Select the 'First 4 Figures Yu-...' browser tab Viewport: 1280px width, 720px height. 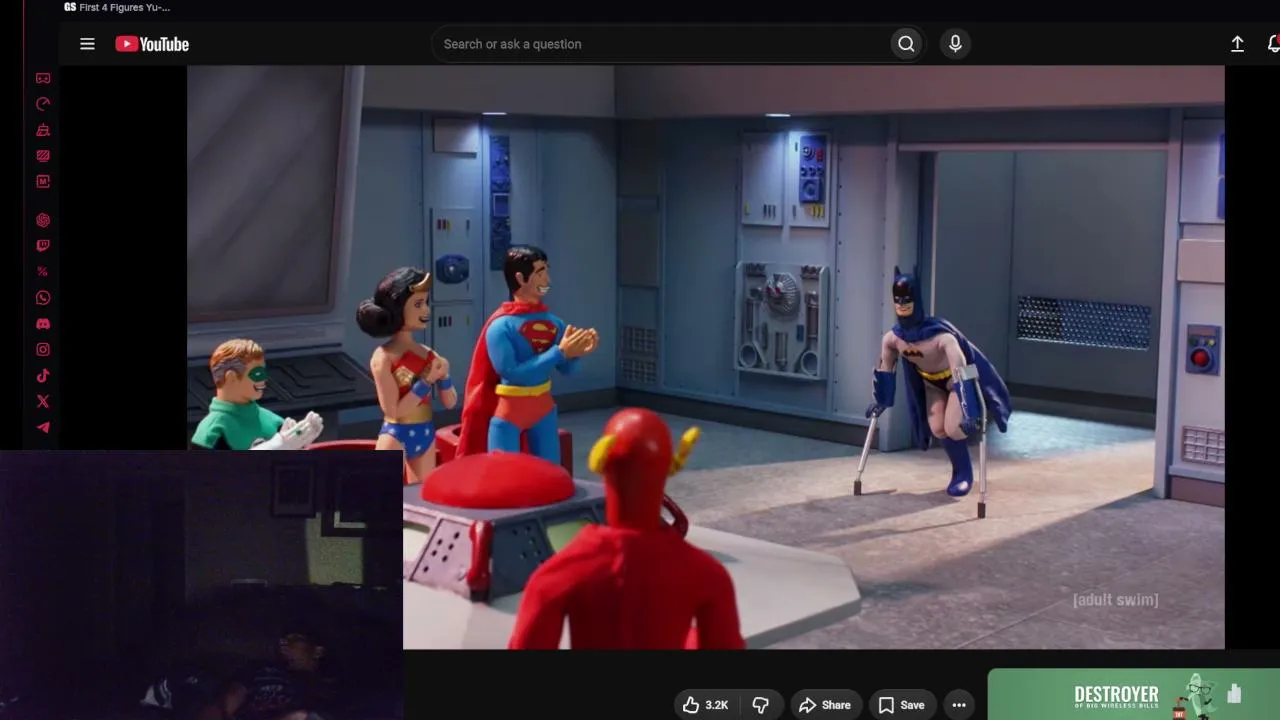click(117, 8)
